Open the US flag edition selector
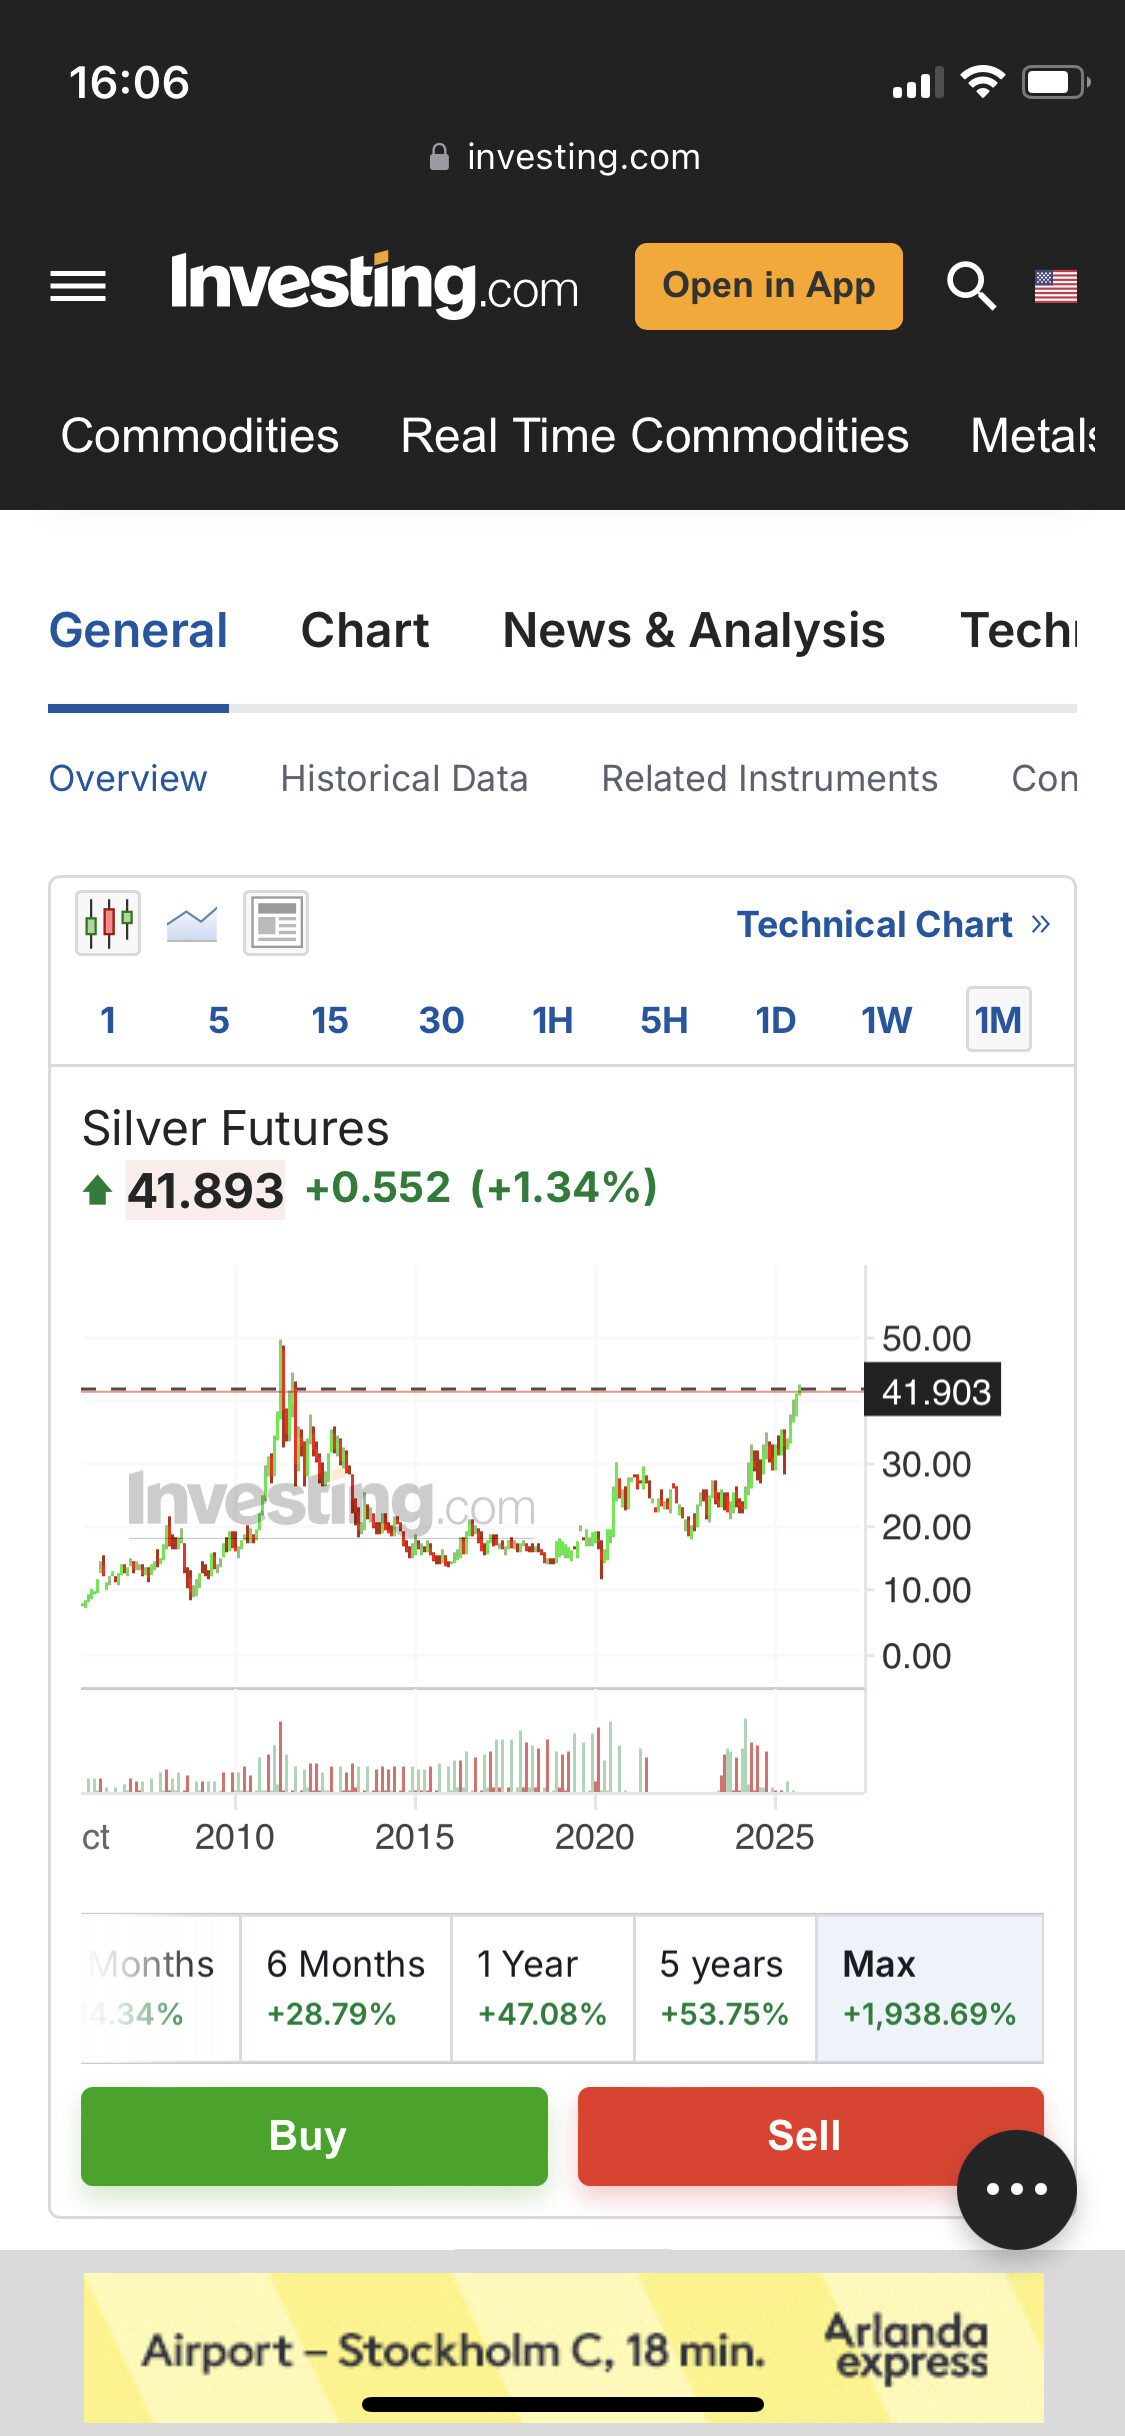Viewport: 1125px width, 2436px height. tap(1055, 287)
